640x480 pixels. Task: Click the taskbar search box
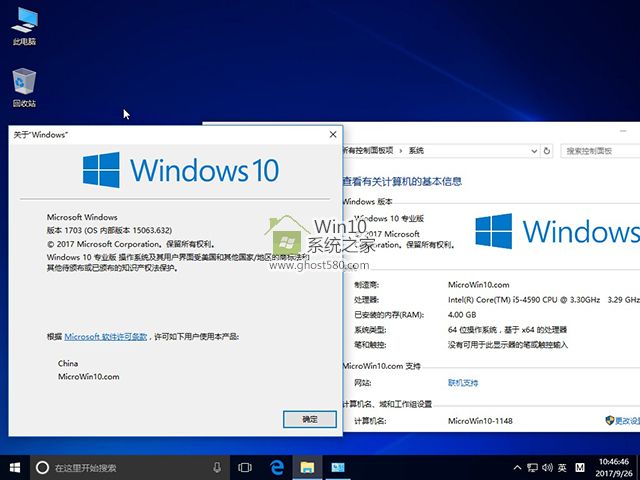(129, 468)
